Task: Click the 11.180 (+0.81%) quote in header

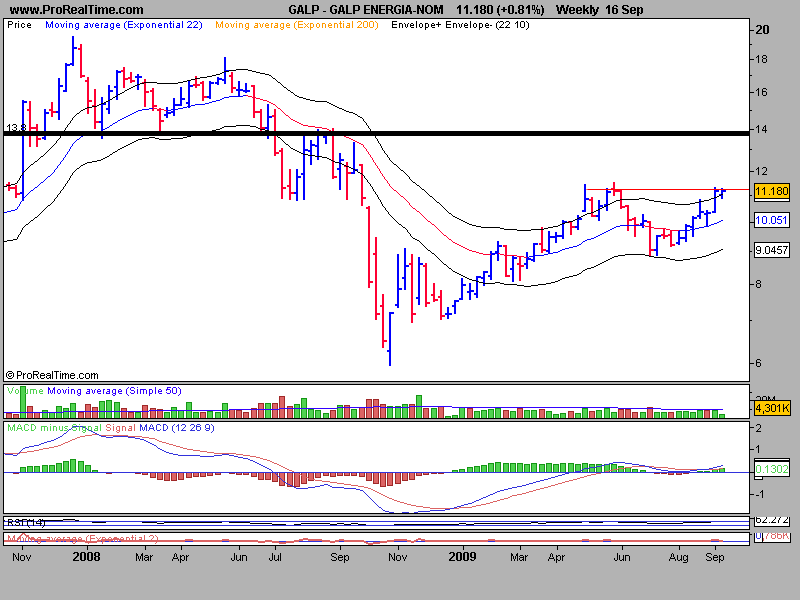Action: point(500,10)
